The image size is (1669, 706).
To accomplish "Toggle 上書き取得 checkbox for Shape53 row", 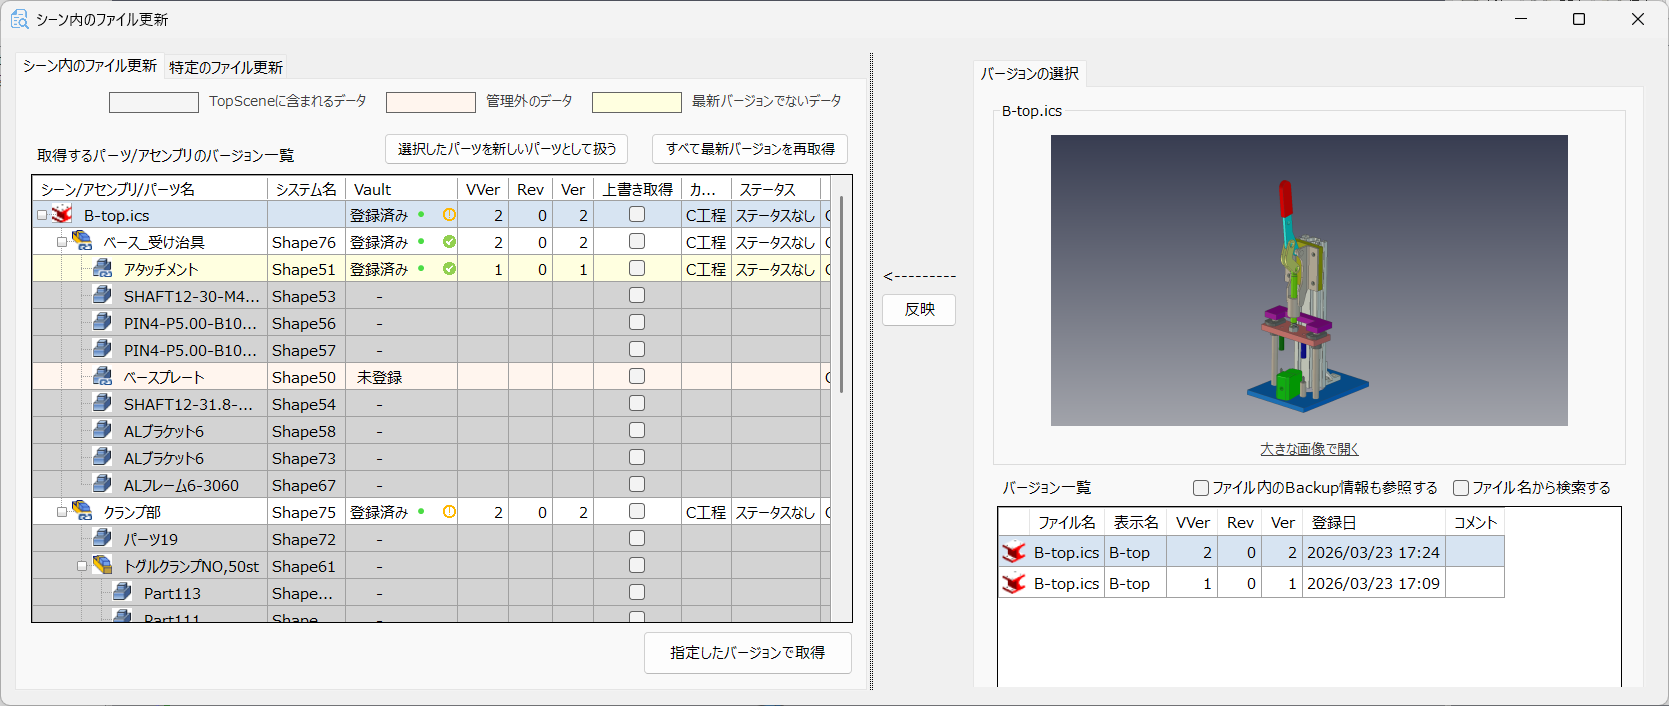I will point(637,295).
